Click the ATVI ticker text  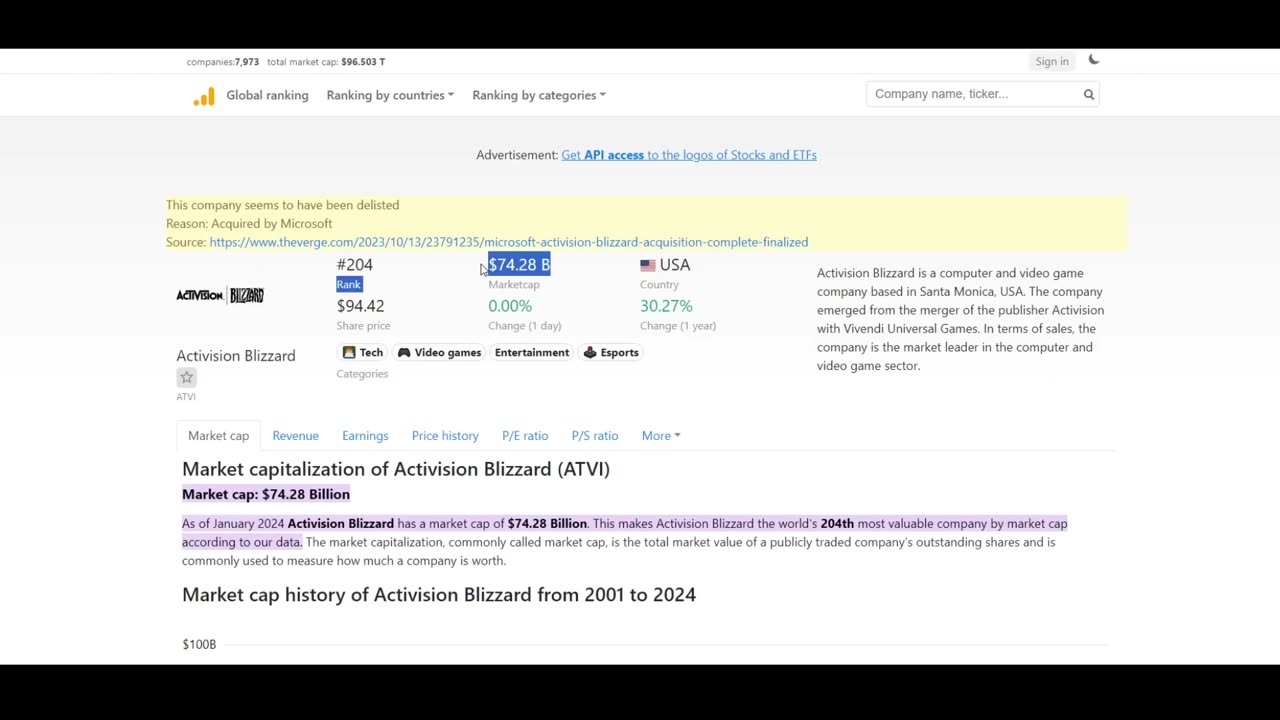pos(186,397)
